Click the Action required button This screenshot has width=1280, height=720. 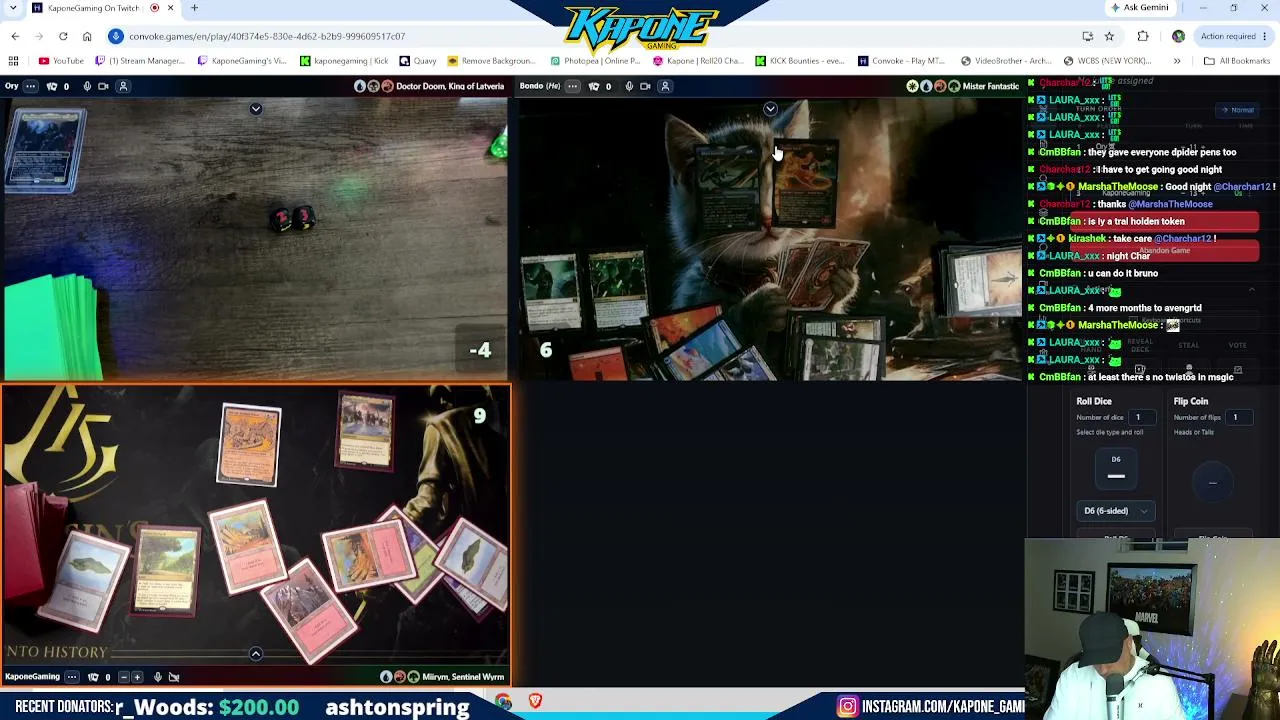(1228, 36)
